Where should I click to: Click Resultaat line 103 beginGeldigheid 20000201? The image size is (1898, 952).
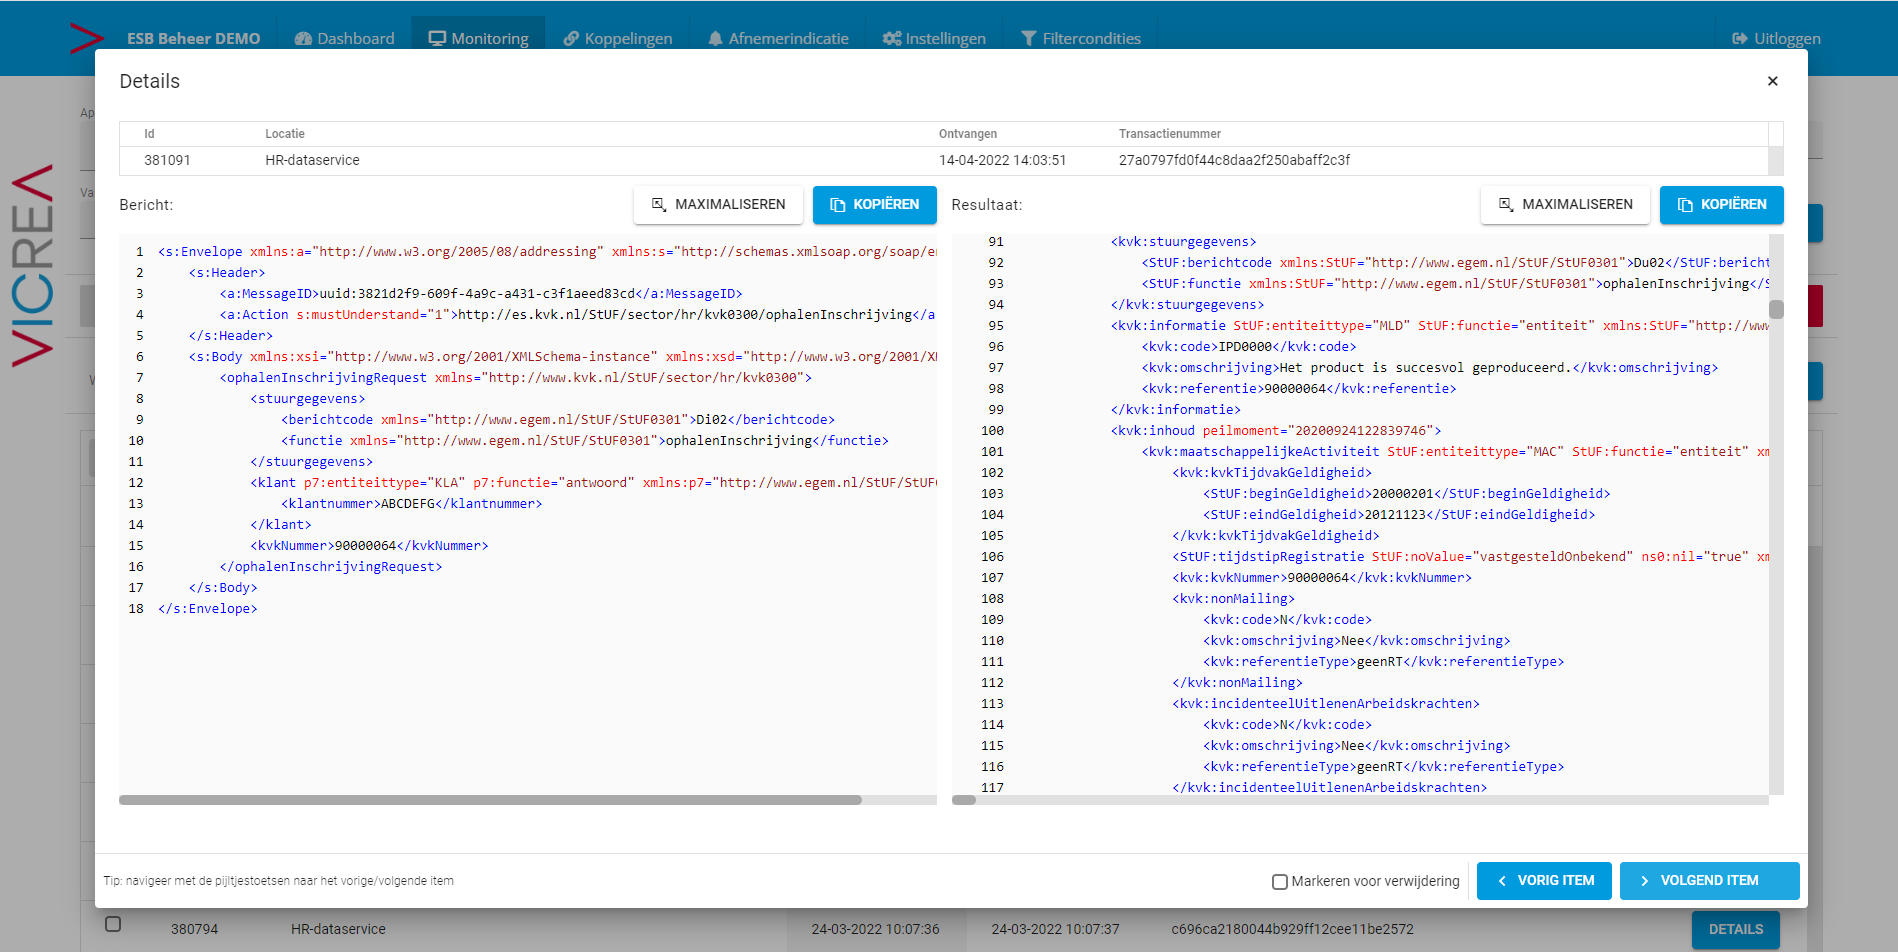pyautogui.click(x=1407, y=494)
